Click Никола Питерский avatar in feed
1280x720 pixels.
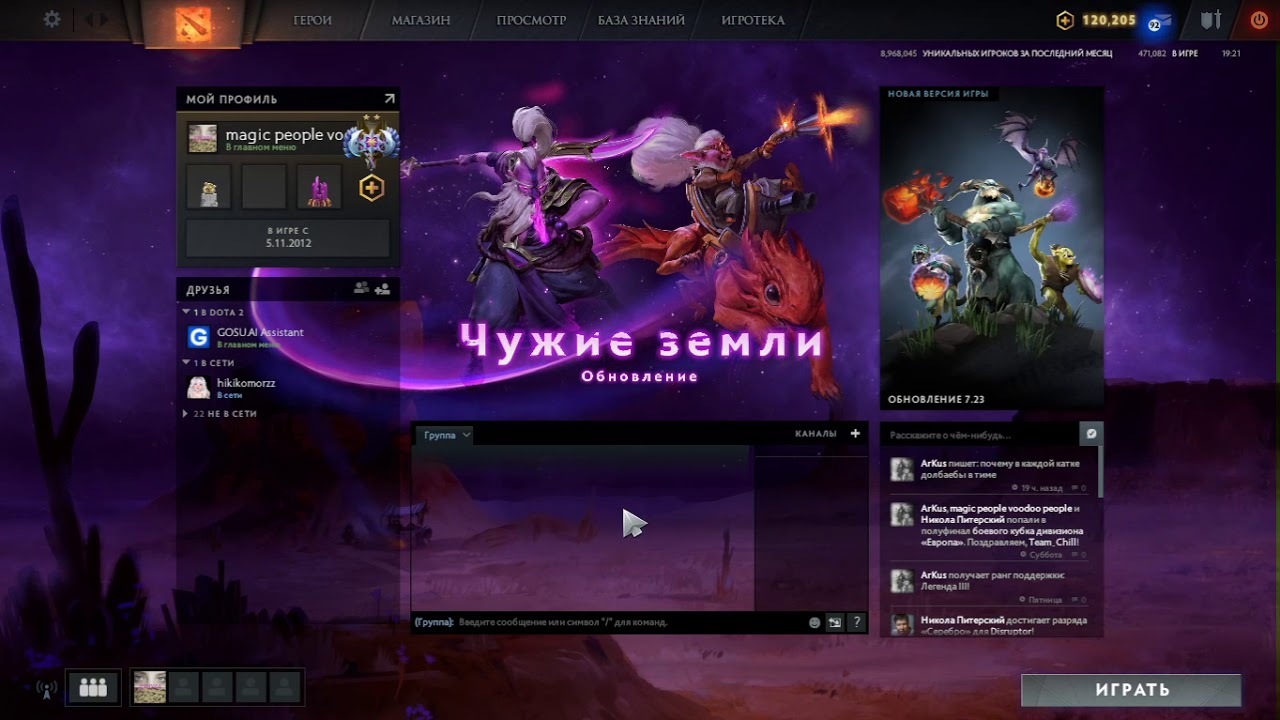coord(902,624)
